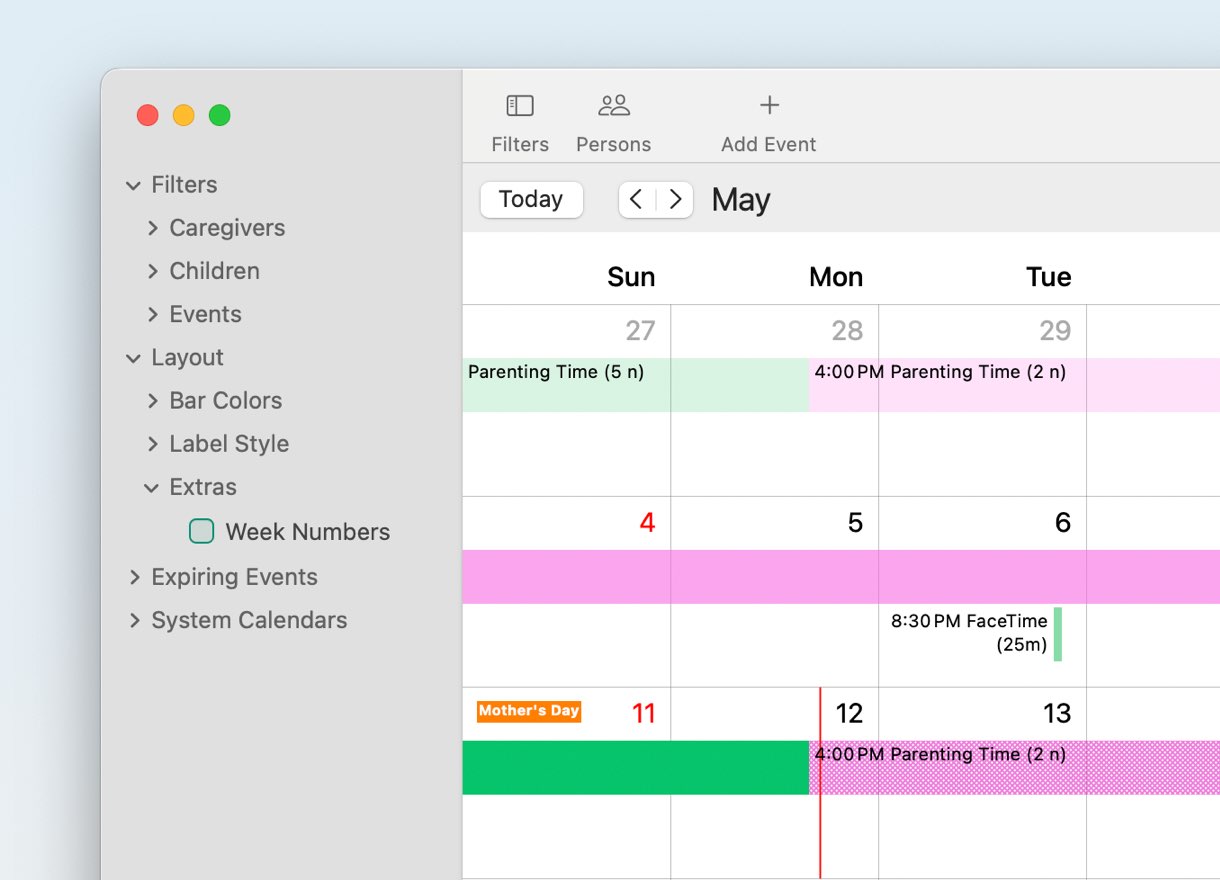Select the magenta event bar on the 4th

coord(841,577)
